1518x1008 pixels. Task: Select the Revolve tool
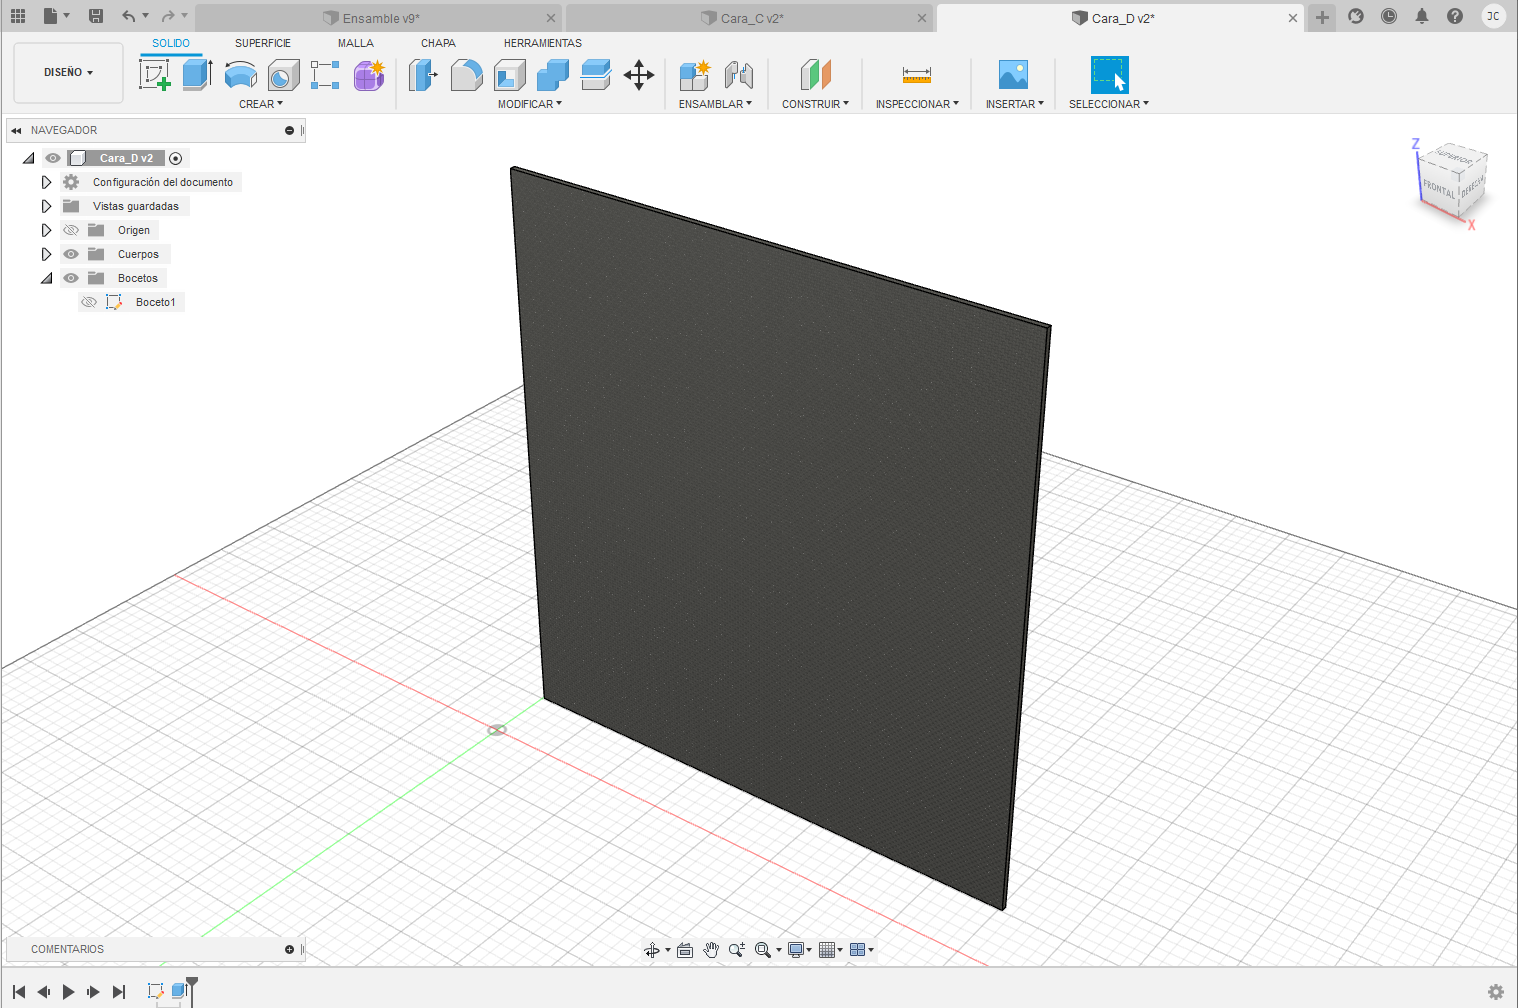240,75
